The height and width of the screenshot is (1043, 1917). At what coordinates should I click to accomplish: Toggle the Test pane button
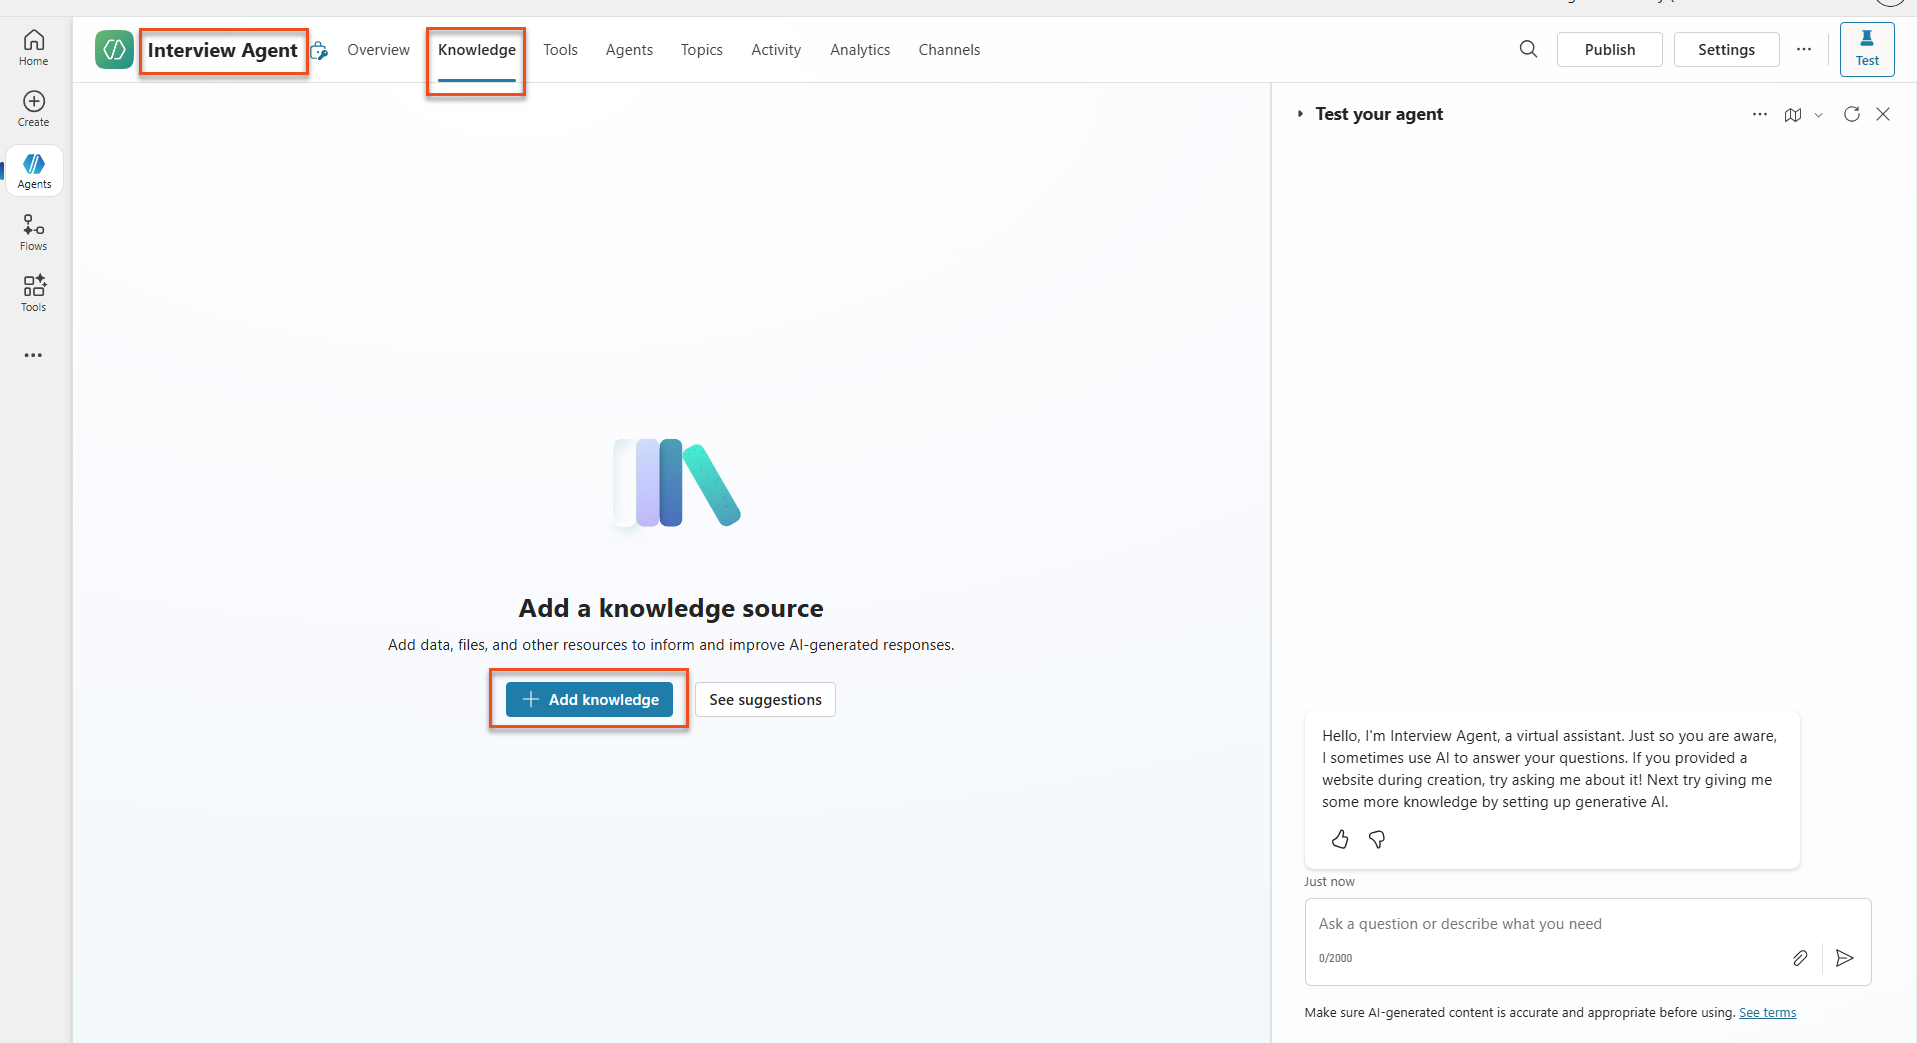point(1866,49)
